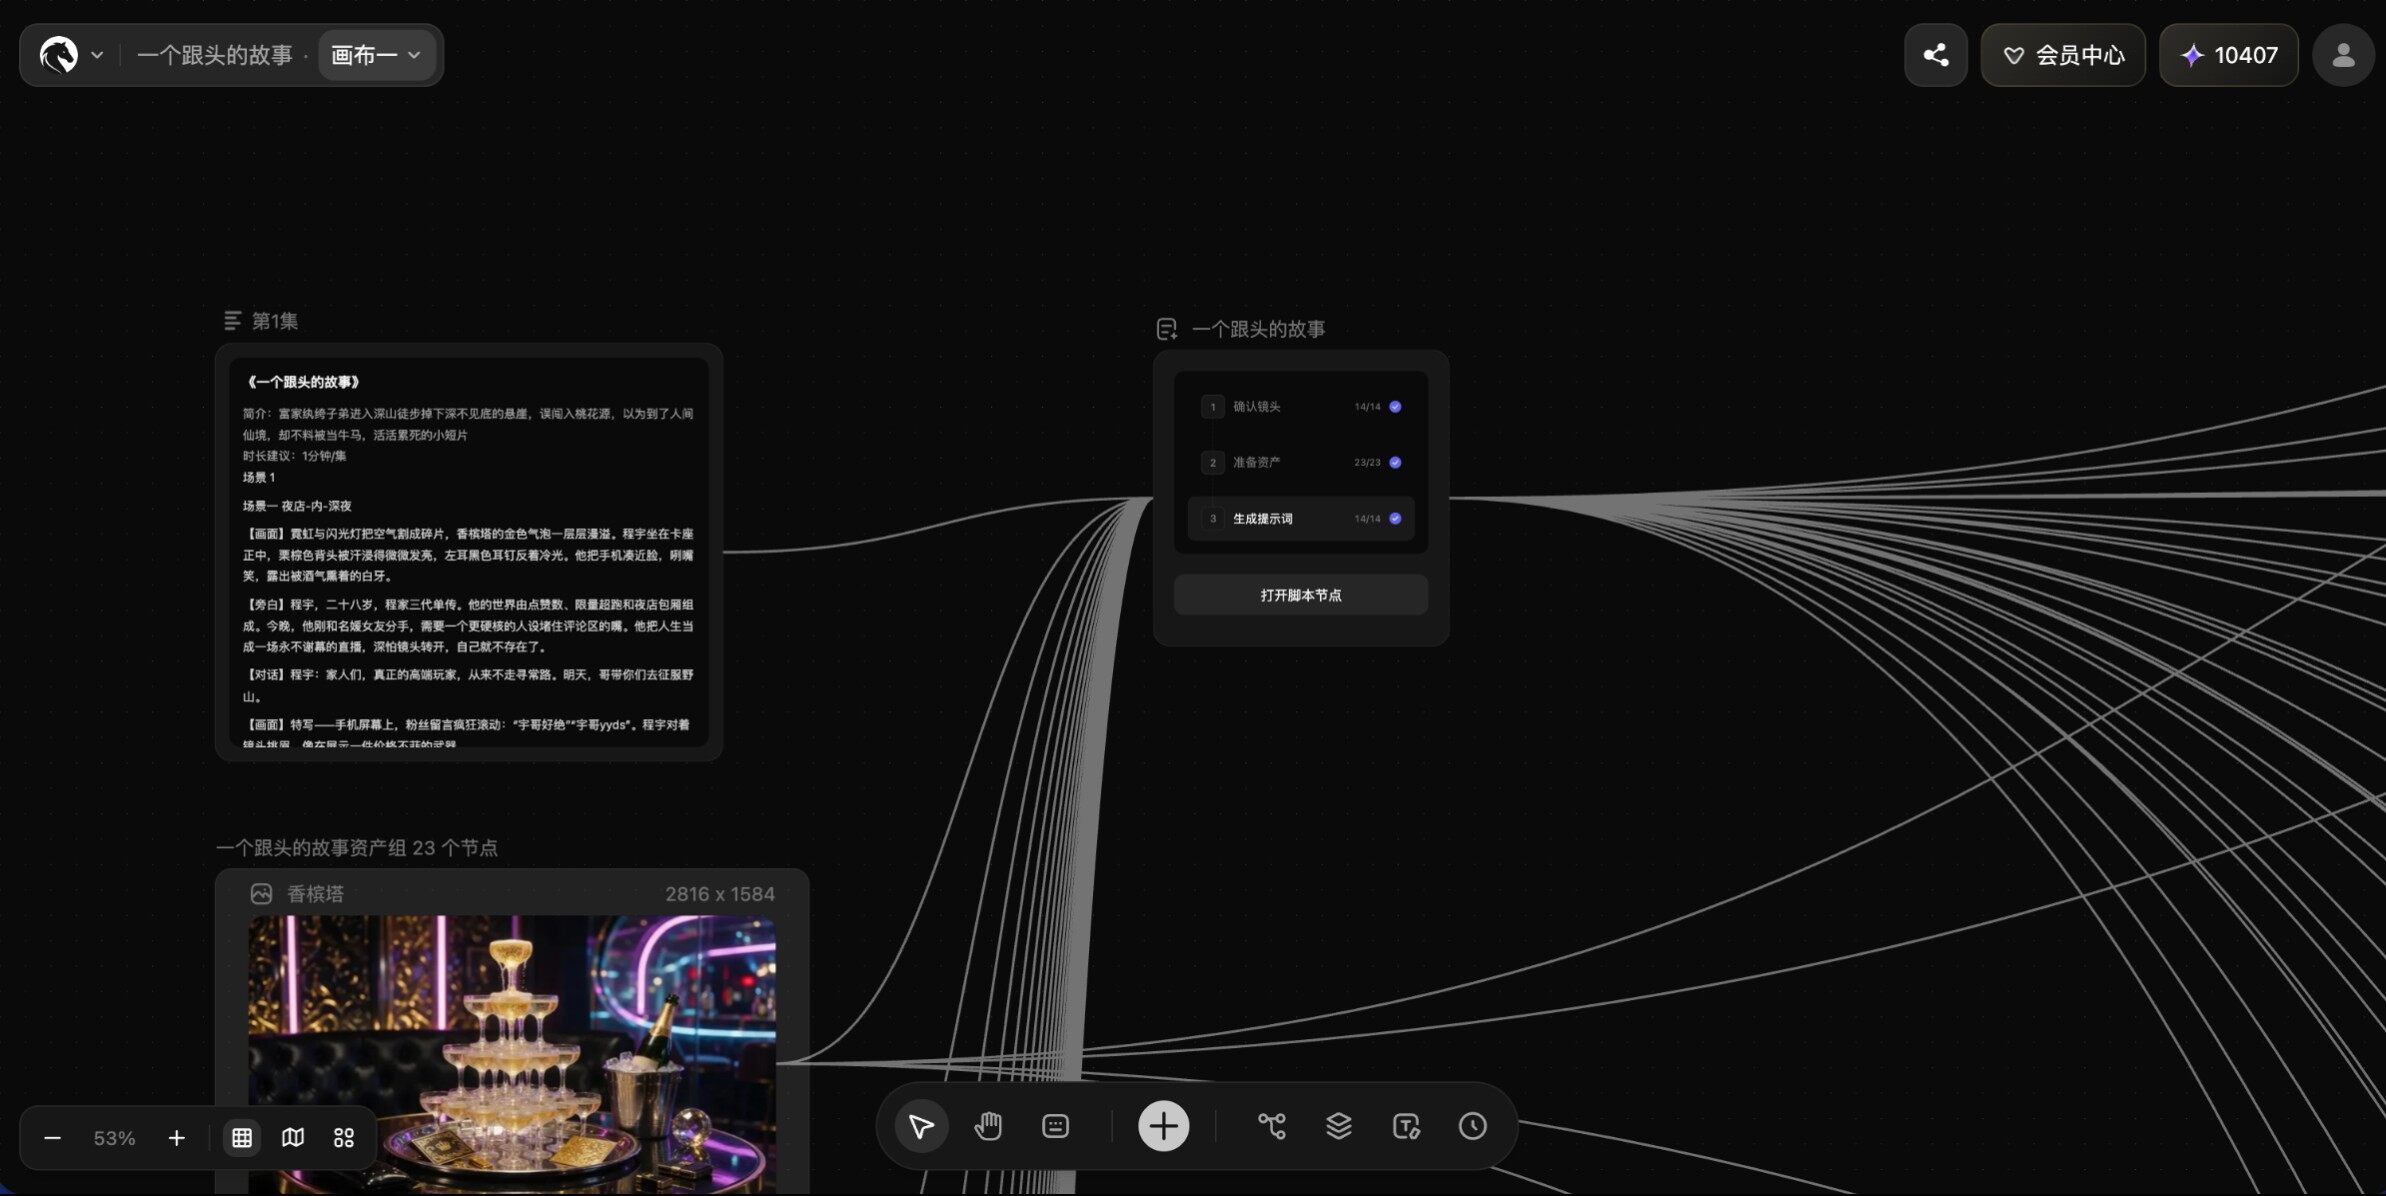
Task: Click the 10407 credits balance button
Action: [x=2229, y=55]
